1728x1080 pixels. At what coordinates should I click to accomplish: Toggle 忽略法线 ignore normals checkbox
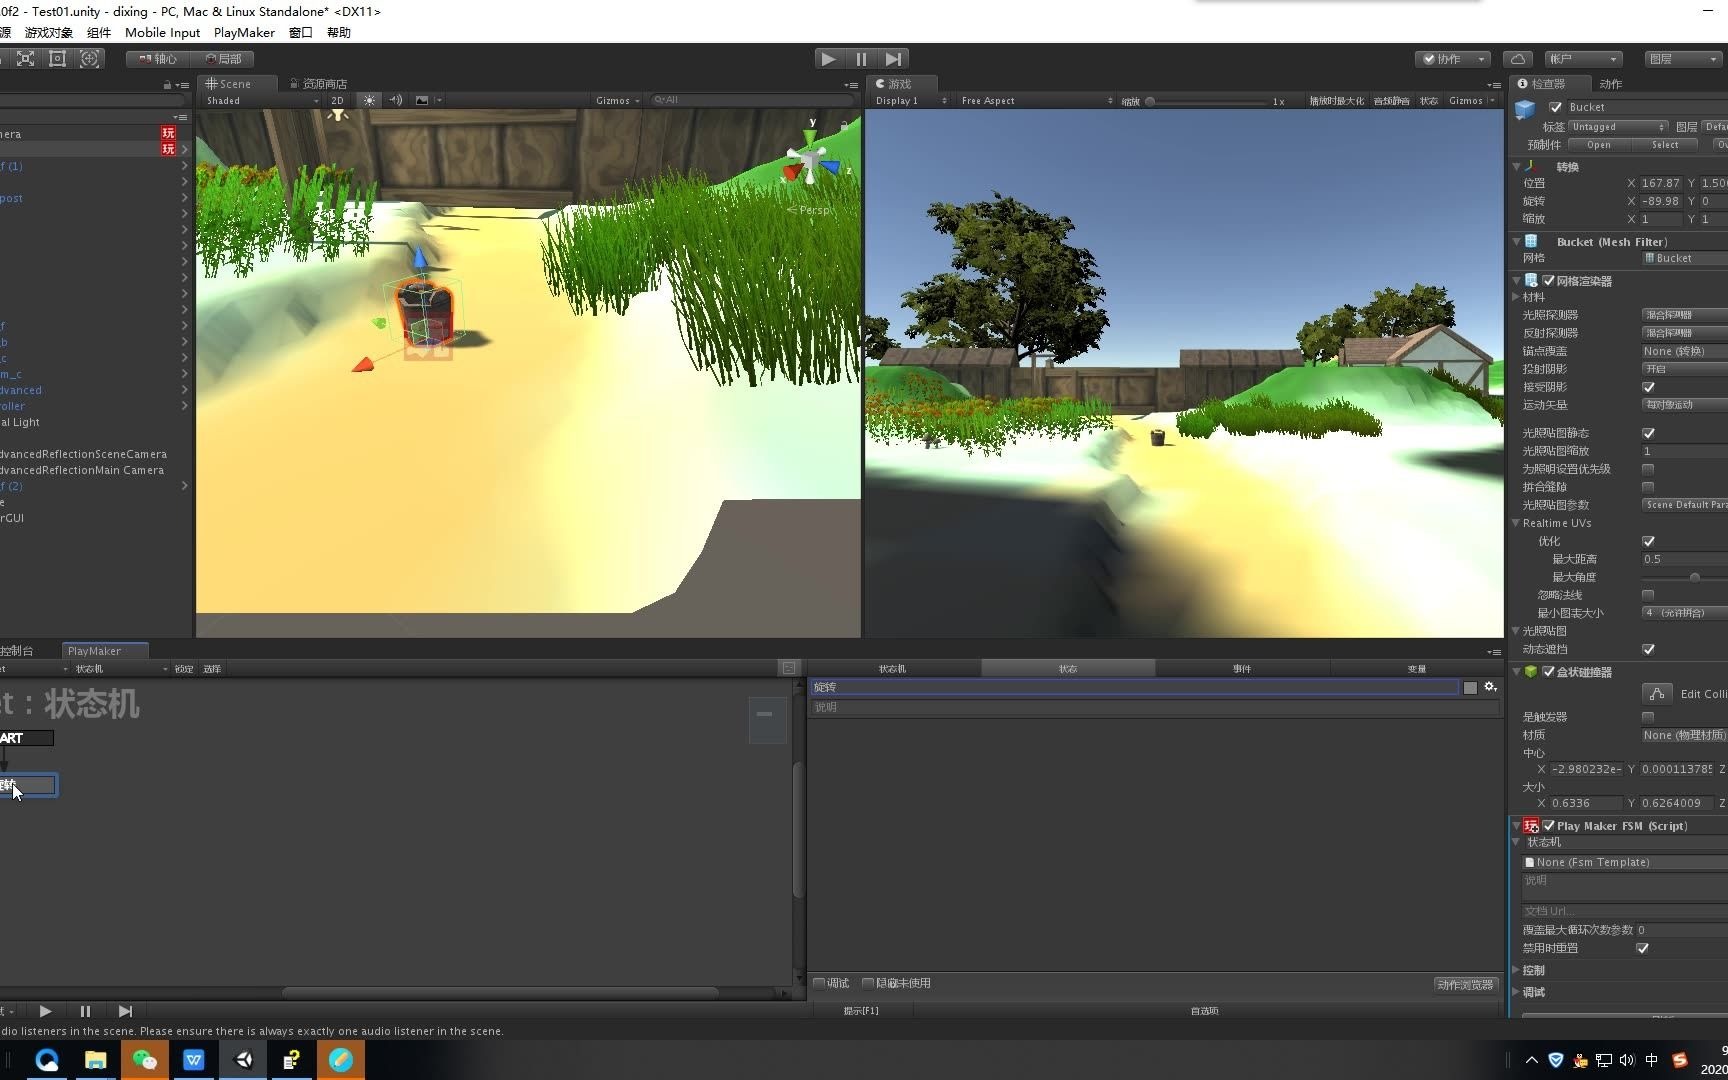(1648, 595)
